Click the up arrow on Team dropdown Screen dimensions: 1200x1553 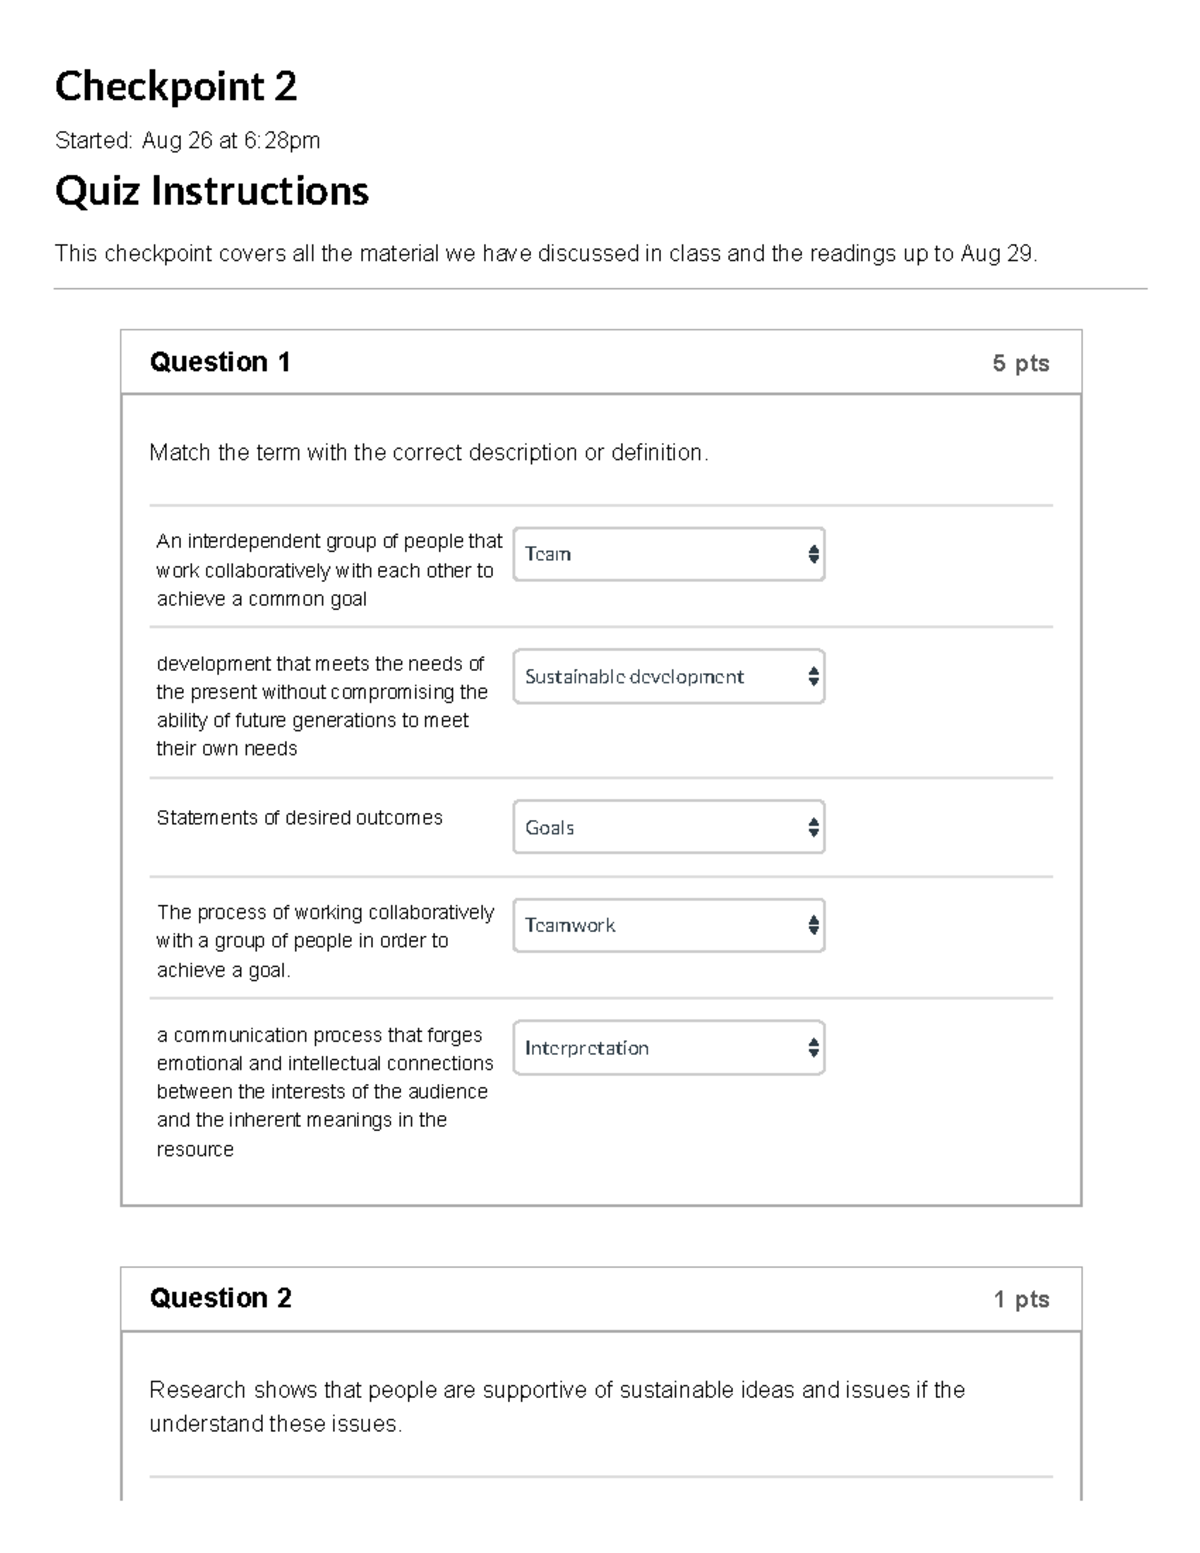[x=812, y=549]
